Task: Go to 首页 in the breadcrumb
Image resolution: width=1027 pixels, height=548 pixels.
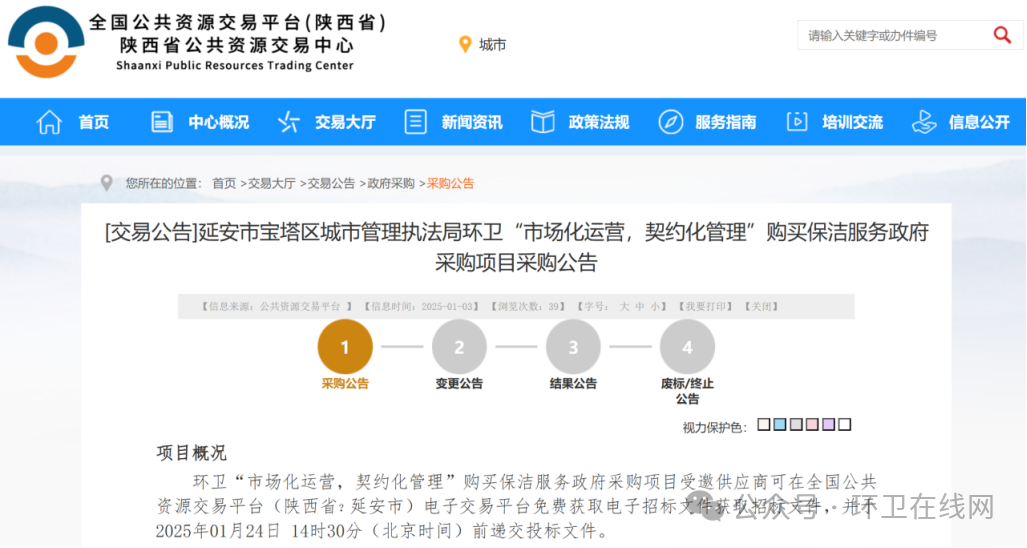Action: pyautogui.click(x=224, y=183)
